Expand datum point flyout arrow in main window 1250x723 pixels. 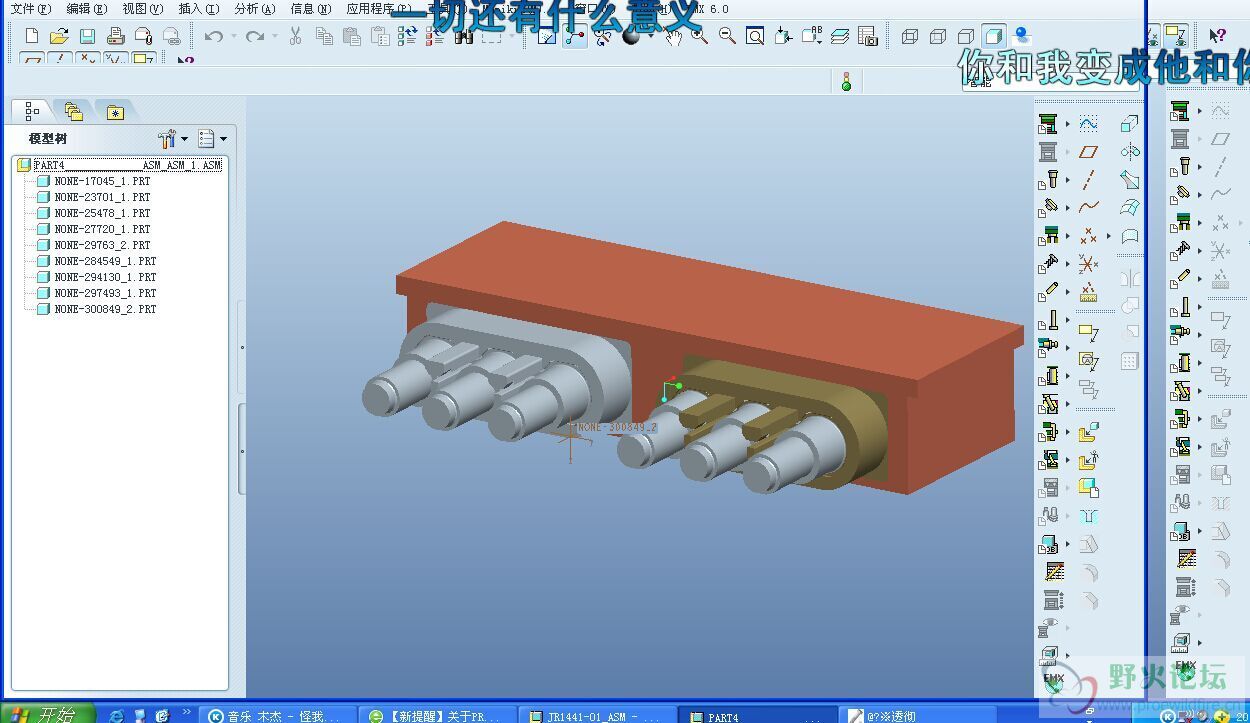[1109, 236]
